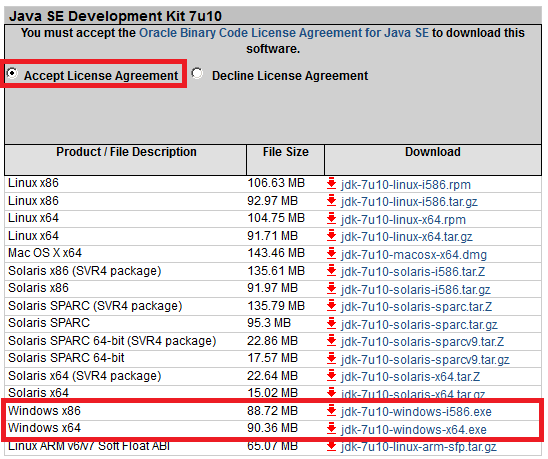Click red download arrow beside solaris-x64.tar.Z
548x459 pixels.
tap(331, 375)
